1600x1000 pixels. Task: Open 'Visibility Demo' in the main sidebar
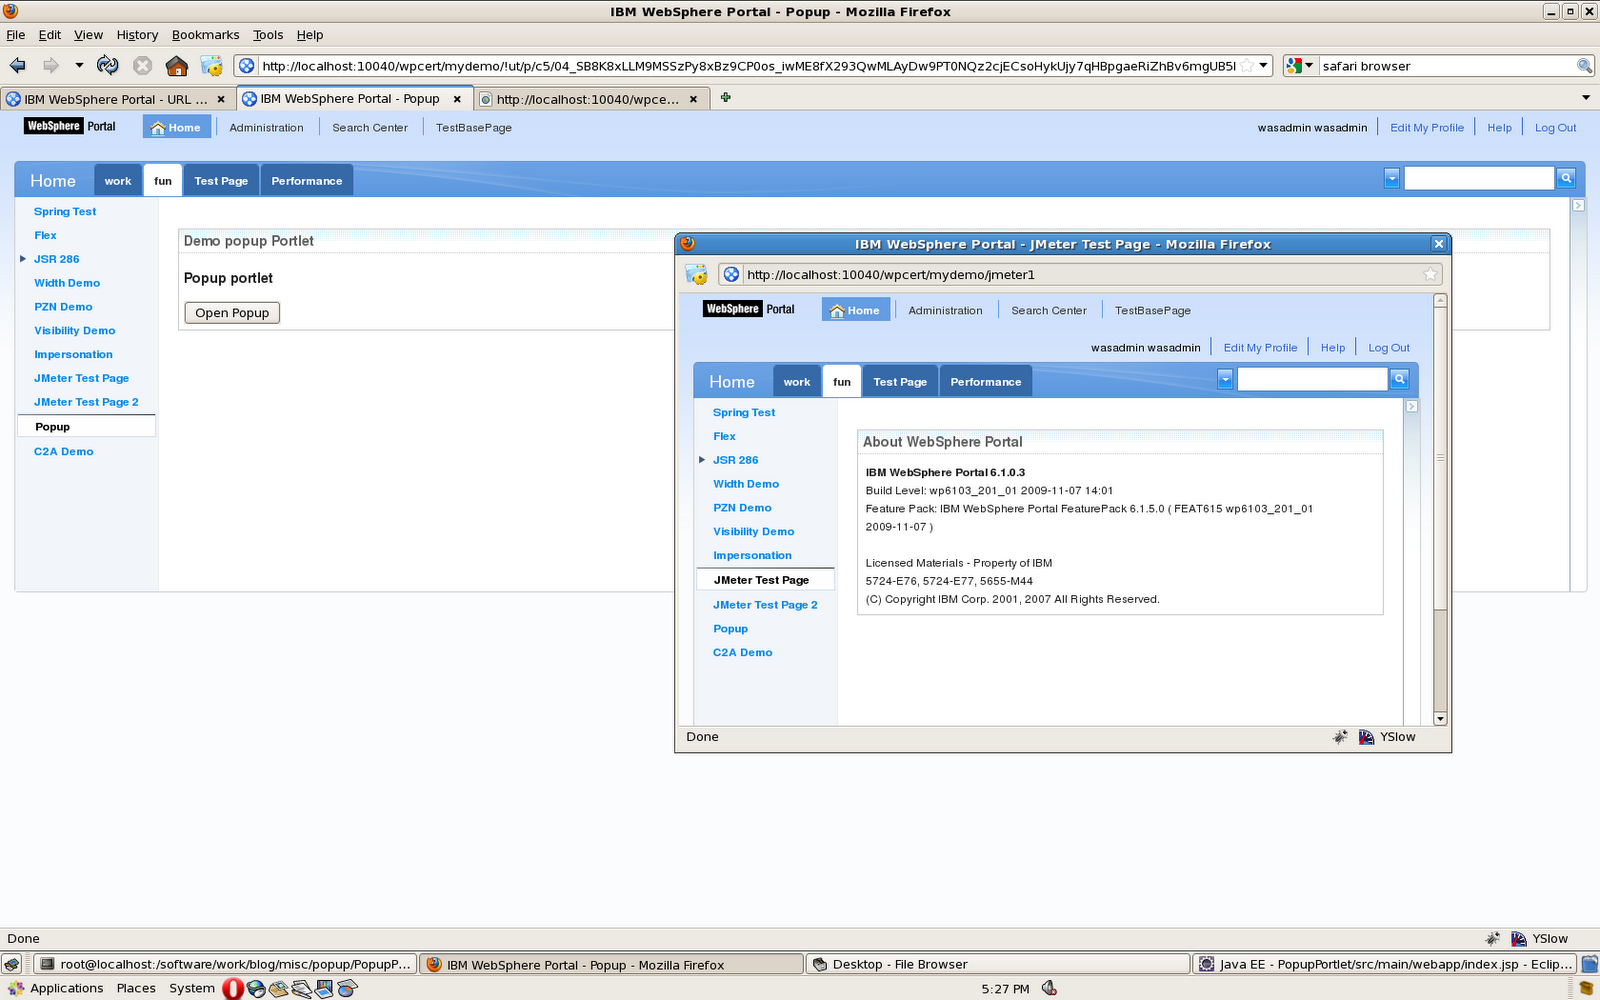point(75,331)
